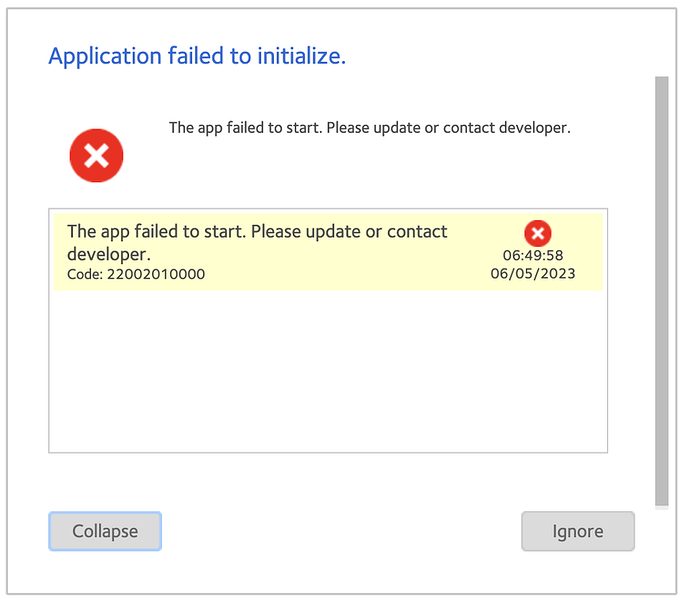Click the summary message beside the large icon

click(x=369, y=128)
